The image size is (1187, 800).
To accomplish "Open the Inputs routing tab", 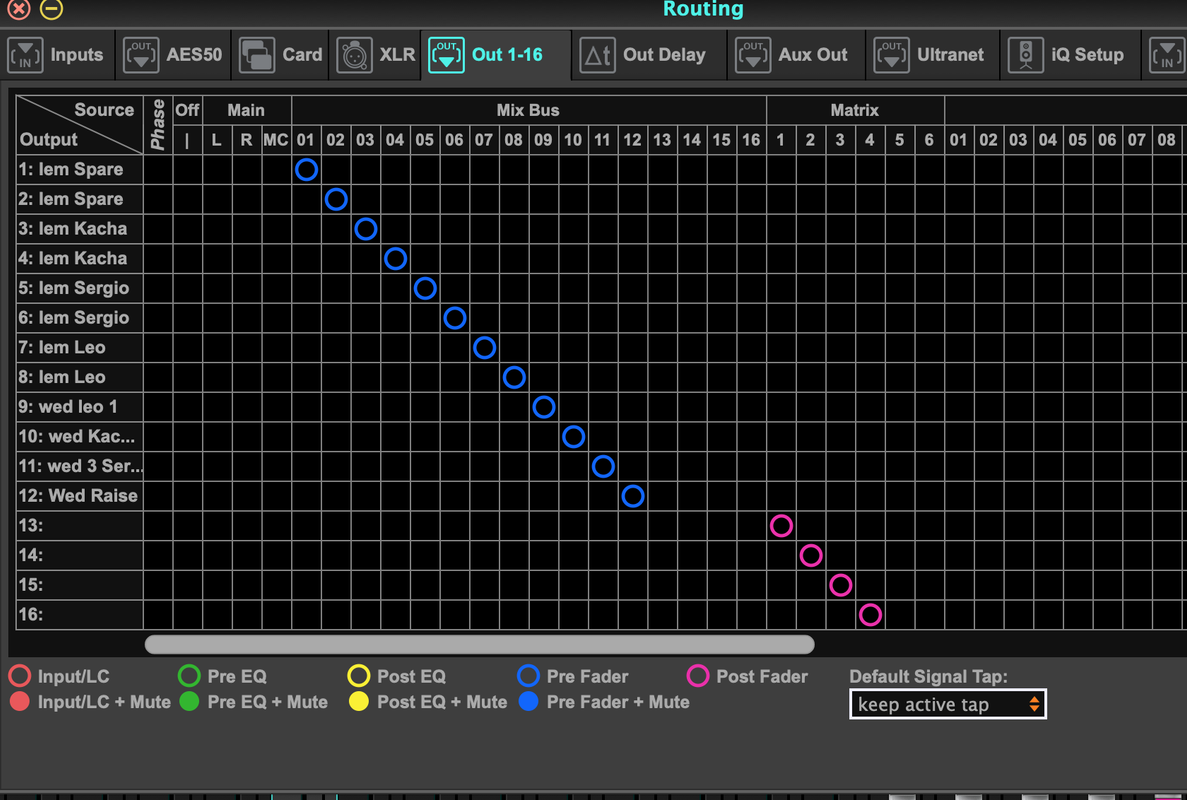I will click(58, 55).
